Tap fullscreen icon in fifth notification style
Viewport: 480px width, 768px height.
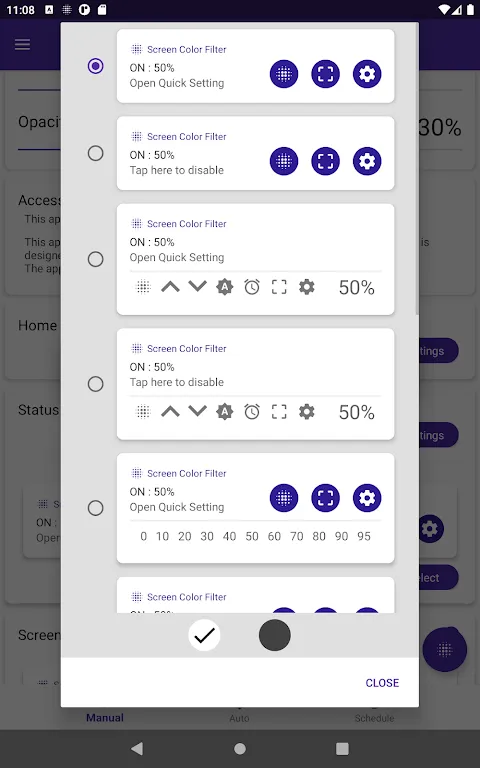pyautogui.click(x=325, y=498)
